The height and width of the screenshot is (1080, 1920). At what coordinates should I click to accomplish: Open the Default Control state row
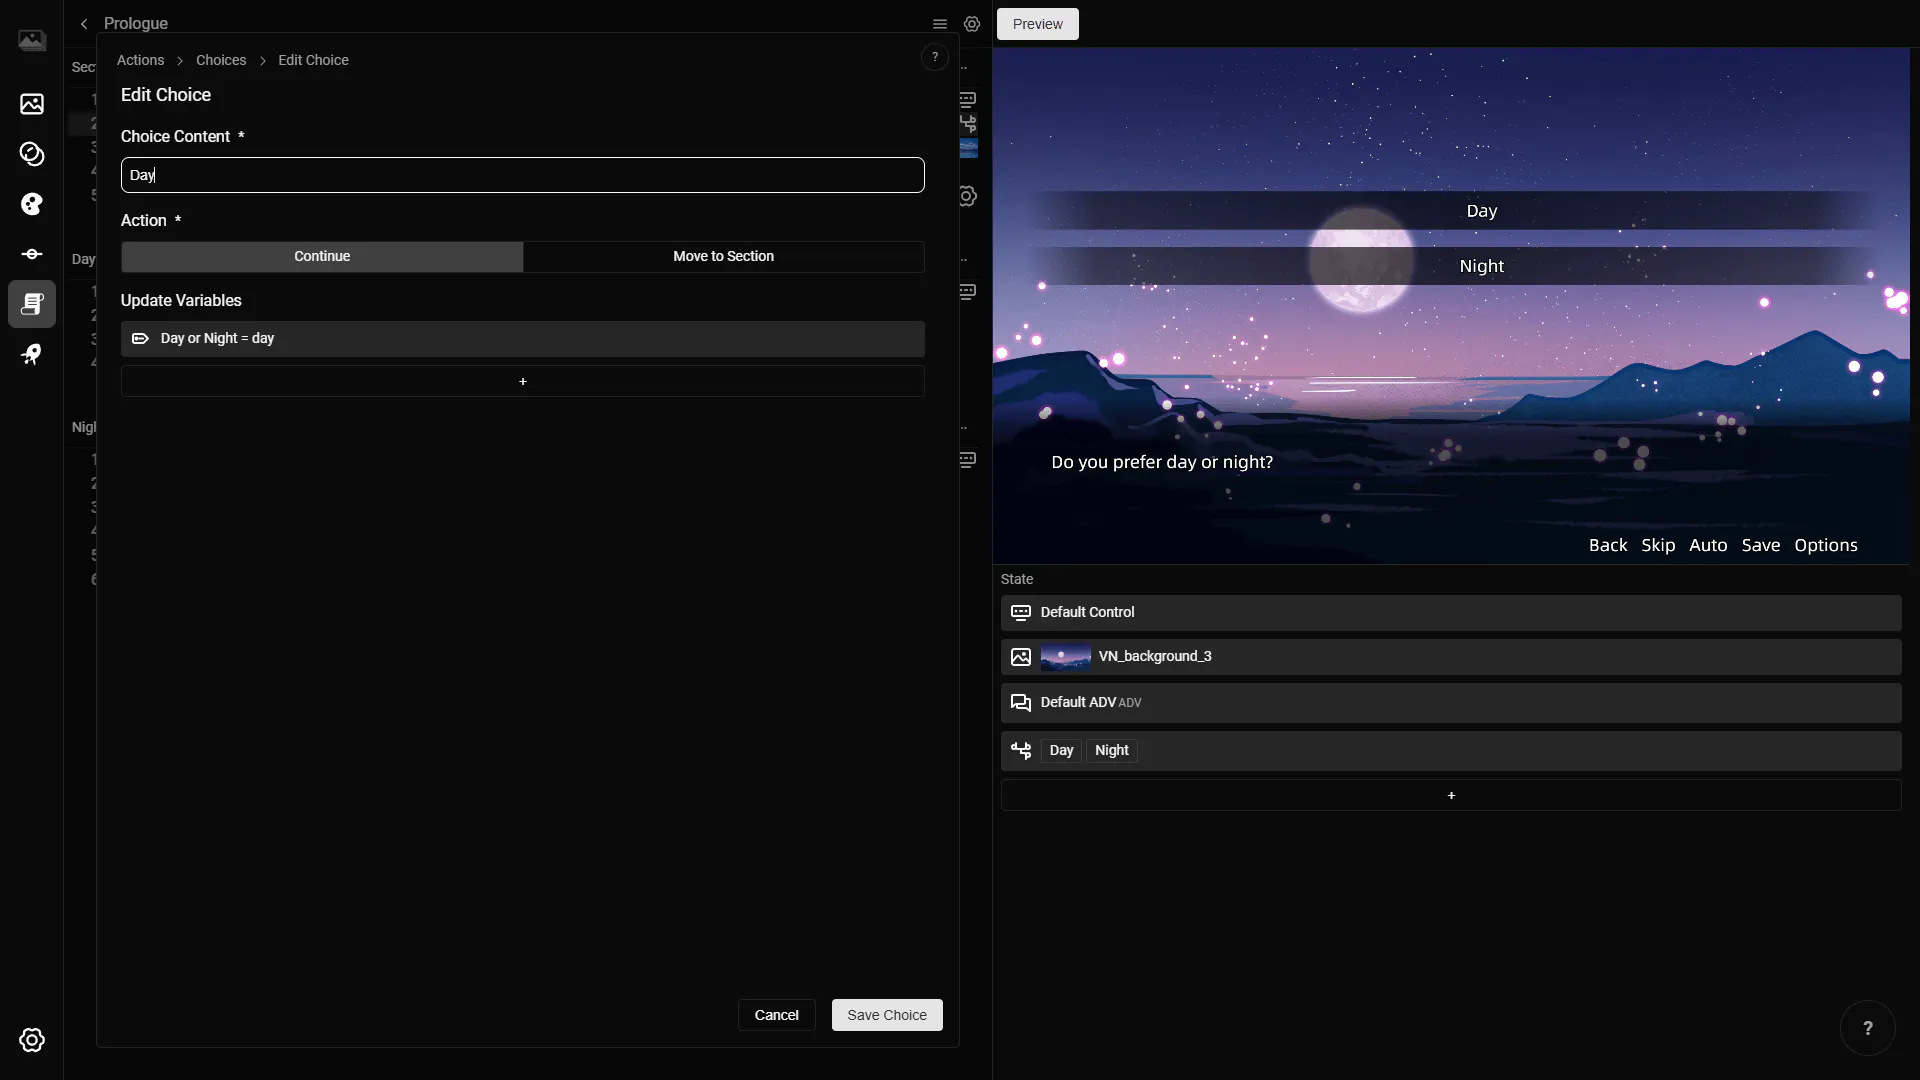coord(1451,613)
